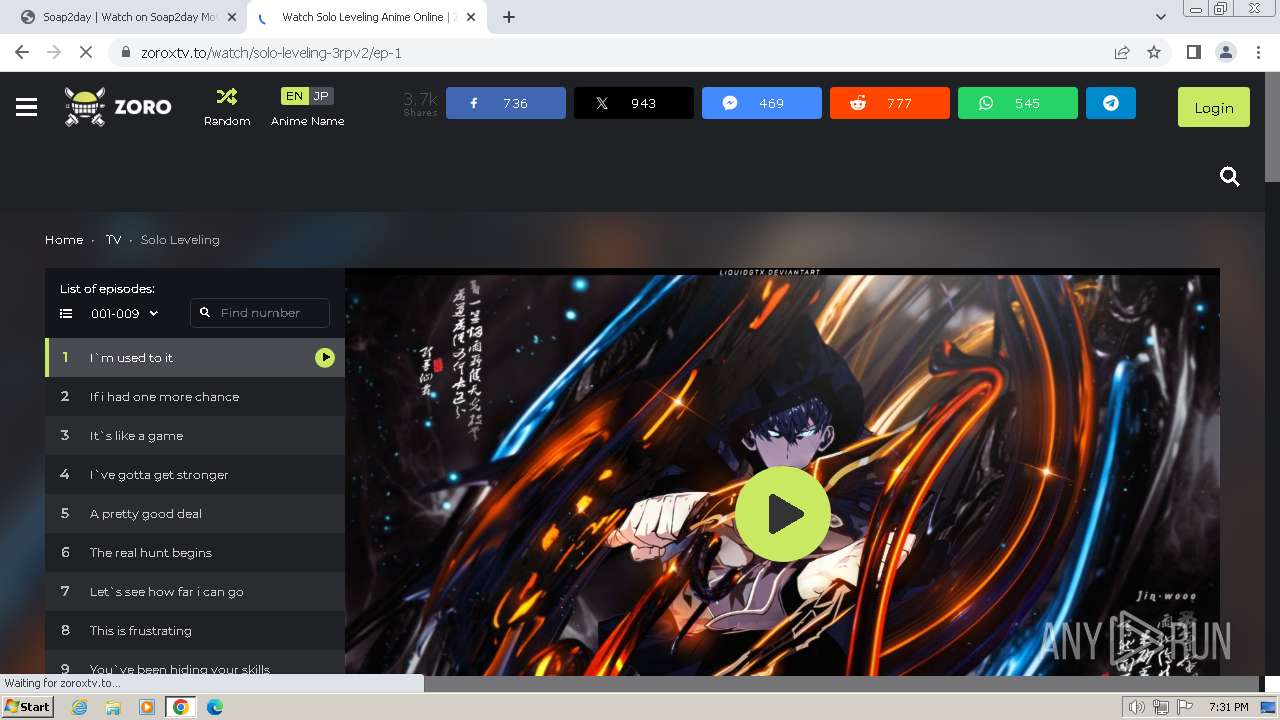The width and height of the screenshot is (1280, 720).
Task: Close the Soap2day tab
Action: tap(231, 17)
